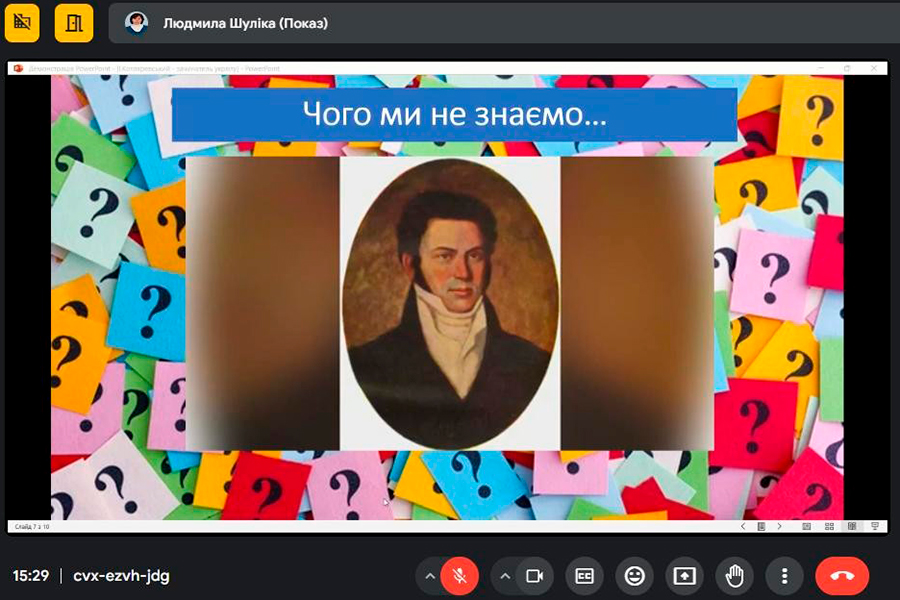Click the slide menu icon between the arrows
The width and height of the screenshot is (900, 600).
761,526
